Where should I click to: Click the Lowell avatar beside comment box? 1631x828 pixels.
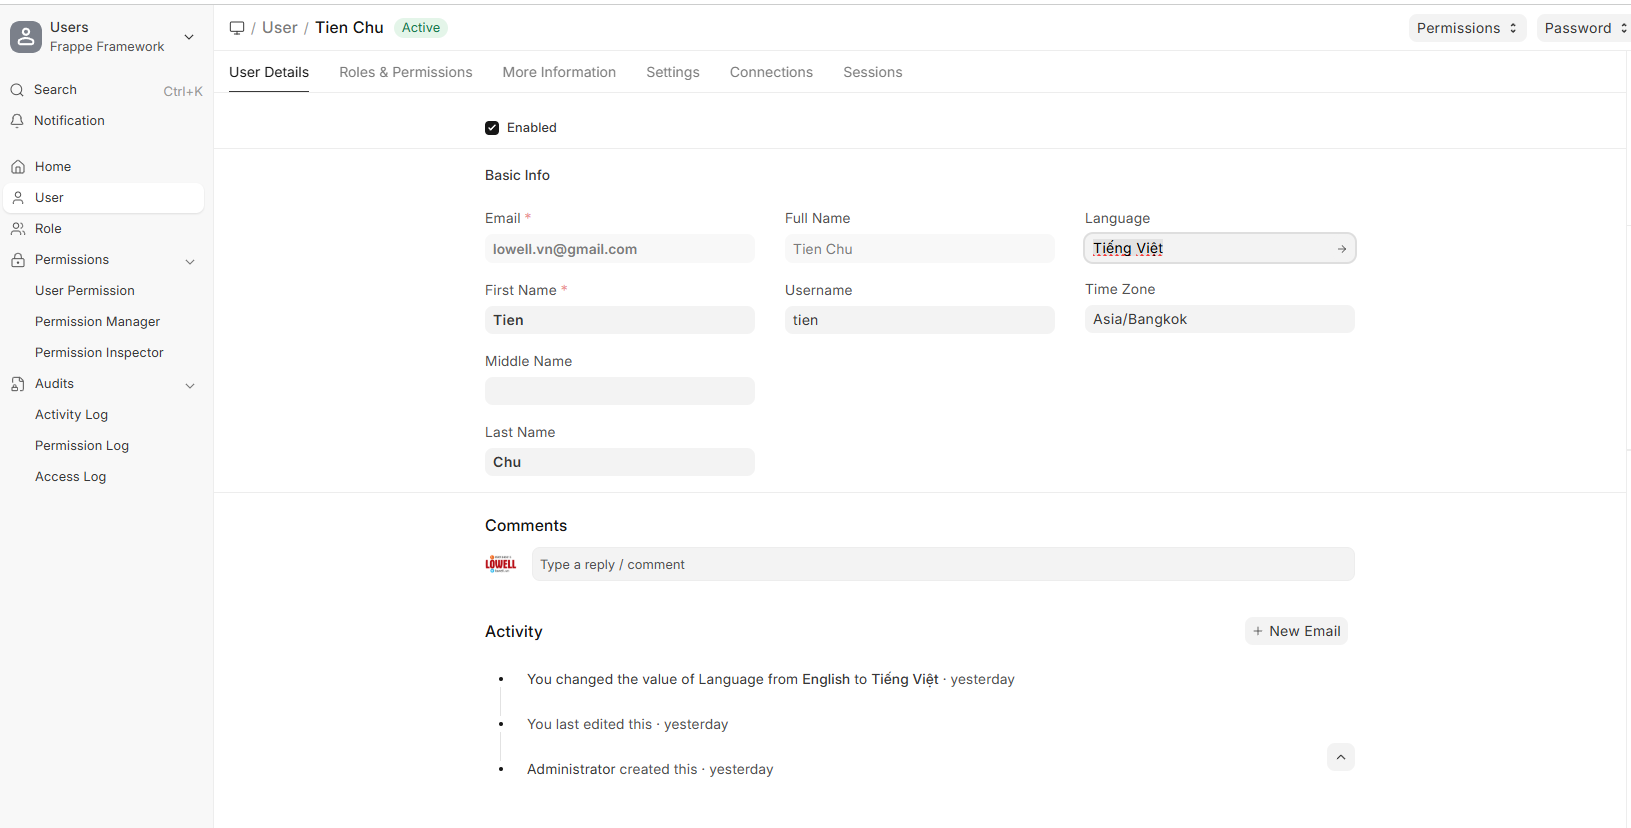[x=501, y=564]
